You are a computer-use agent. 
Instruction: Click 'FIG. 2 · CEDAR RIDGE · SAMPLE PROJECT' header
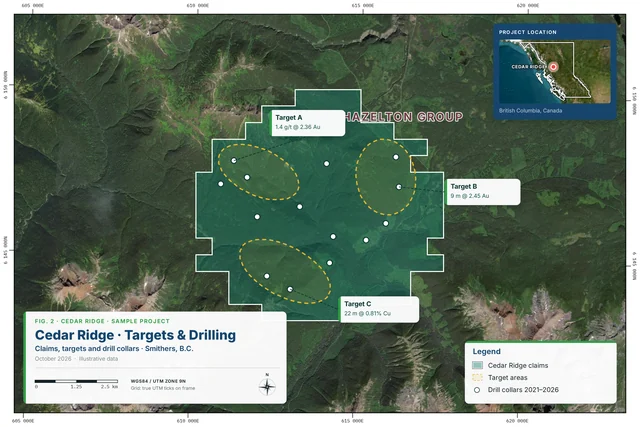(102, 321)
